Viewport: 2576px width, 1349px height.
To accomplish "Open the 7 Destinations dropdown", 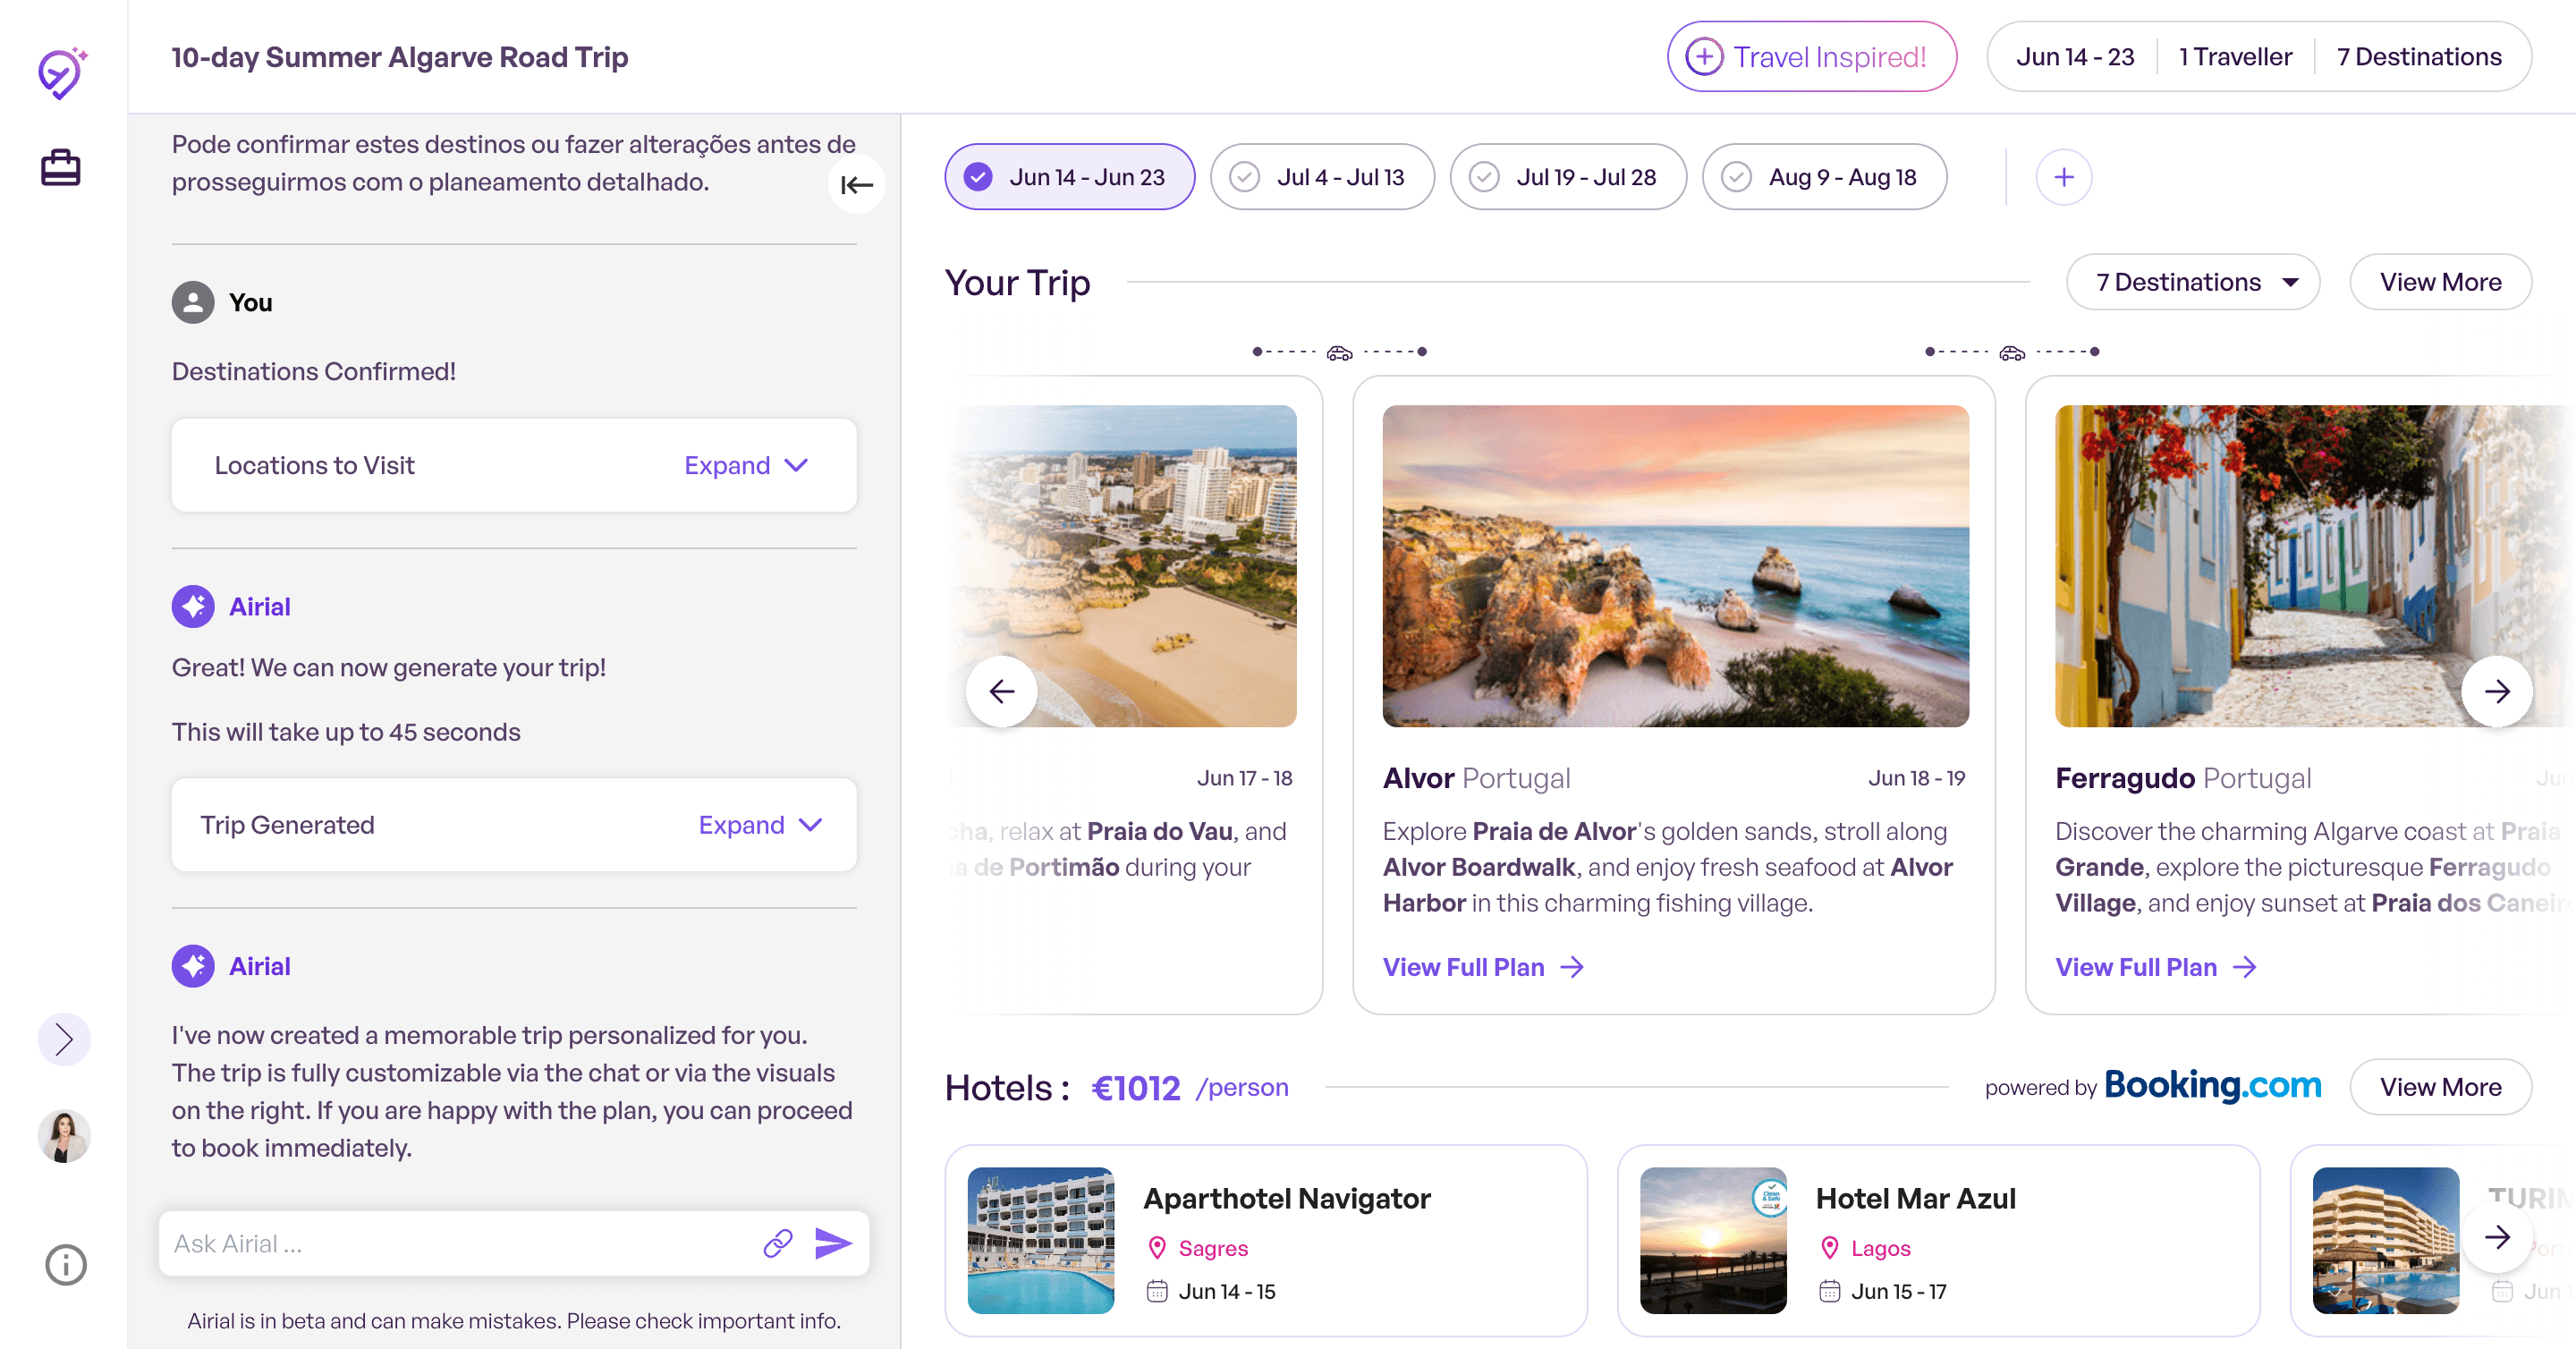I will [2192, 282].
